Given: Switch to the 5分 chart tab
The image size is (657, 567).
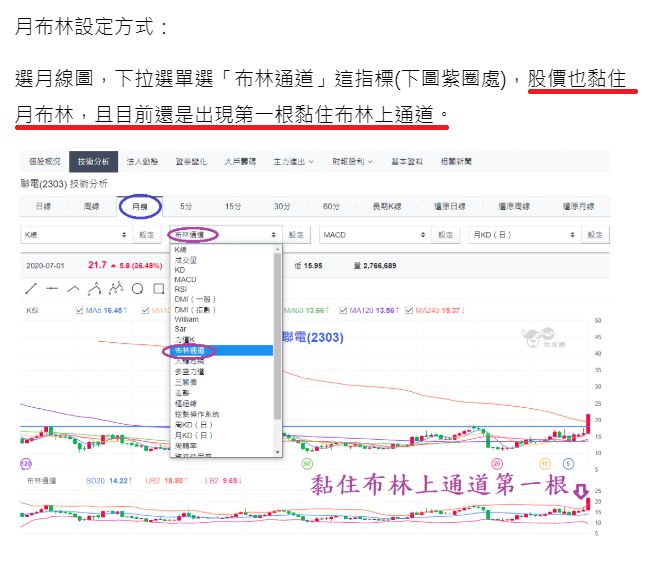Looking at the screenshot, I should (186, 206).
